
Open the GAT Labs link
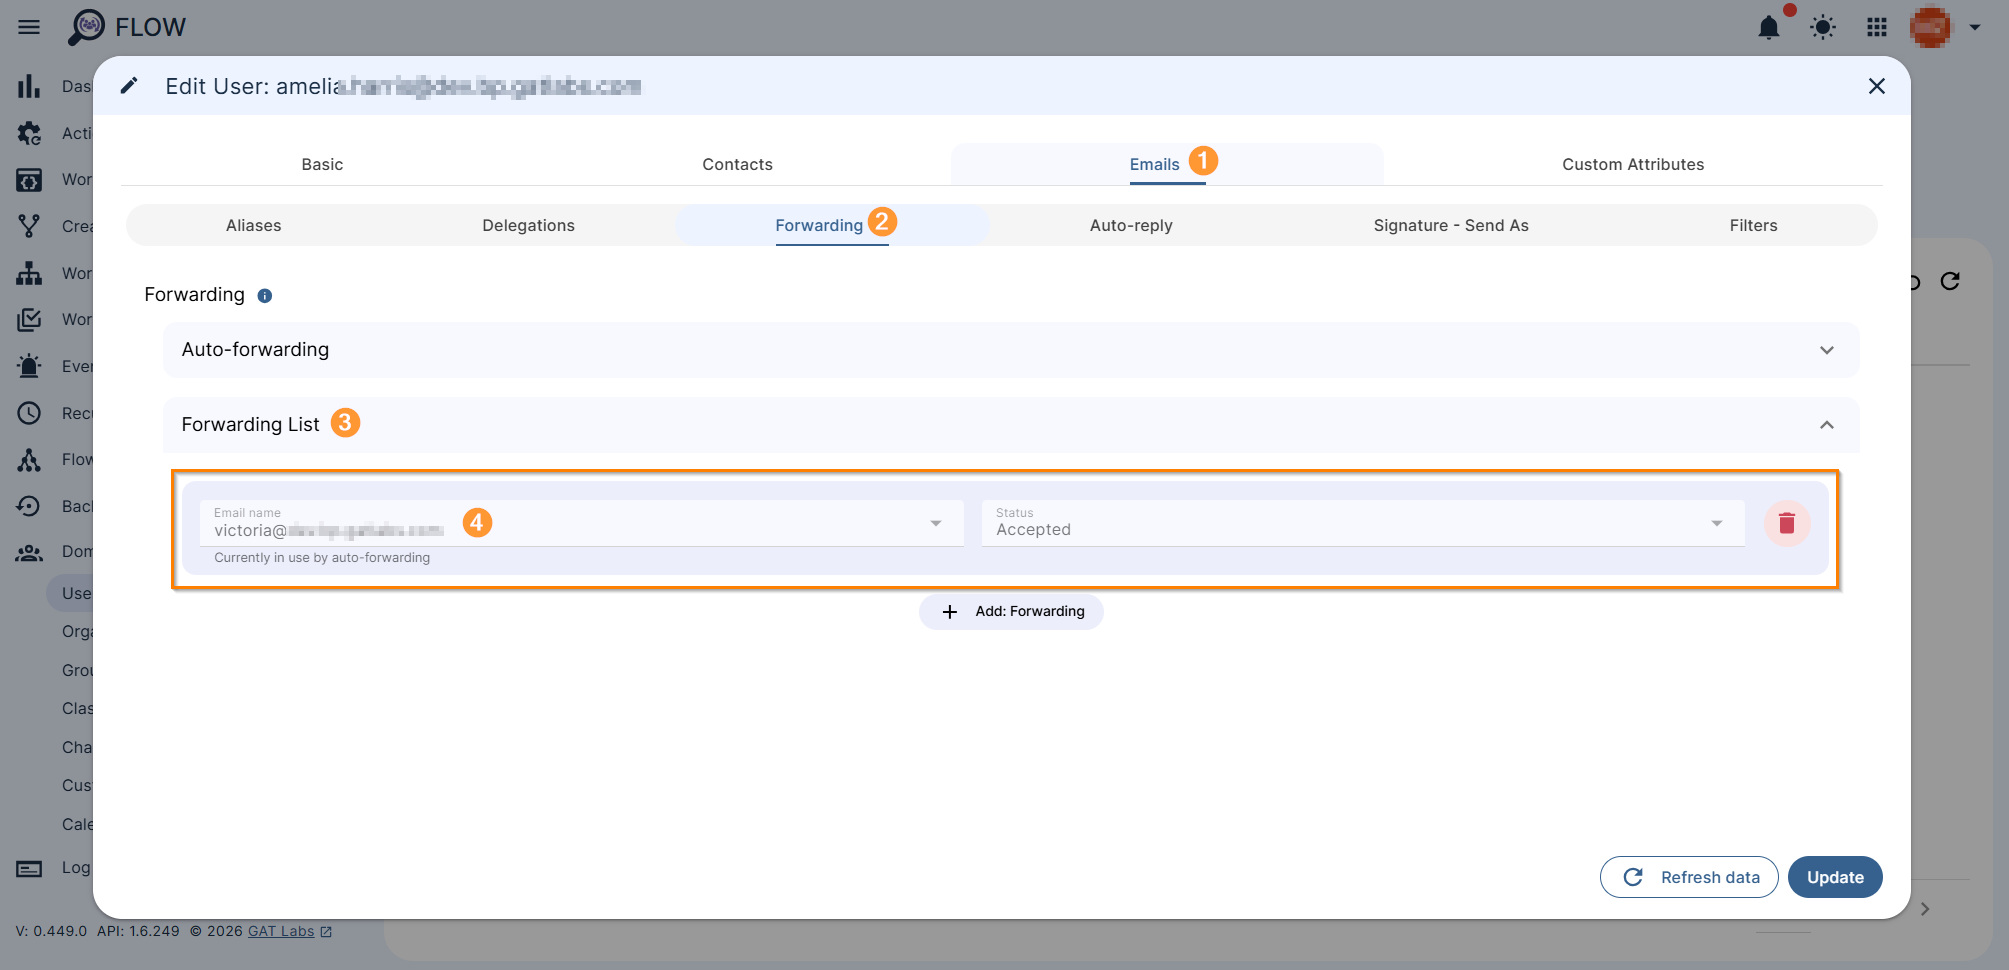click(x=281, y=931)
